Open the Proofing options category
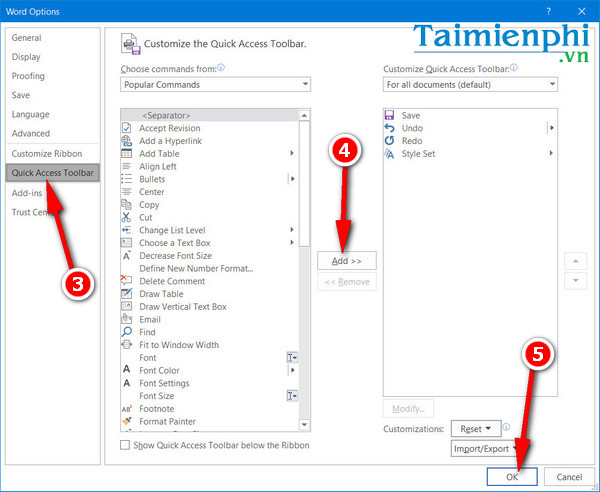This screenshot has height=492, width=600. [28, 76]
